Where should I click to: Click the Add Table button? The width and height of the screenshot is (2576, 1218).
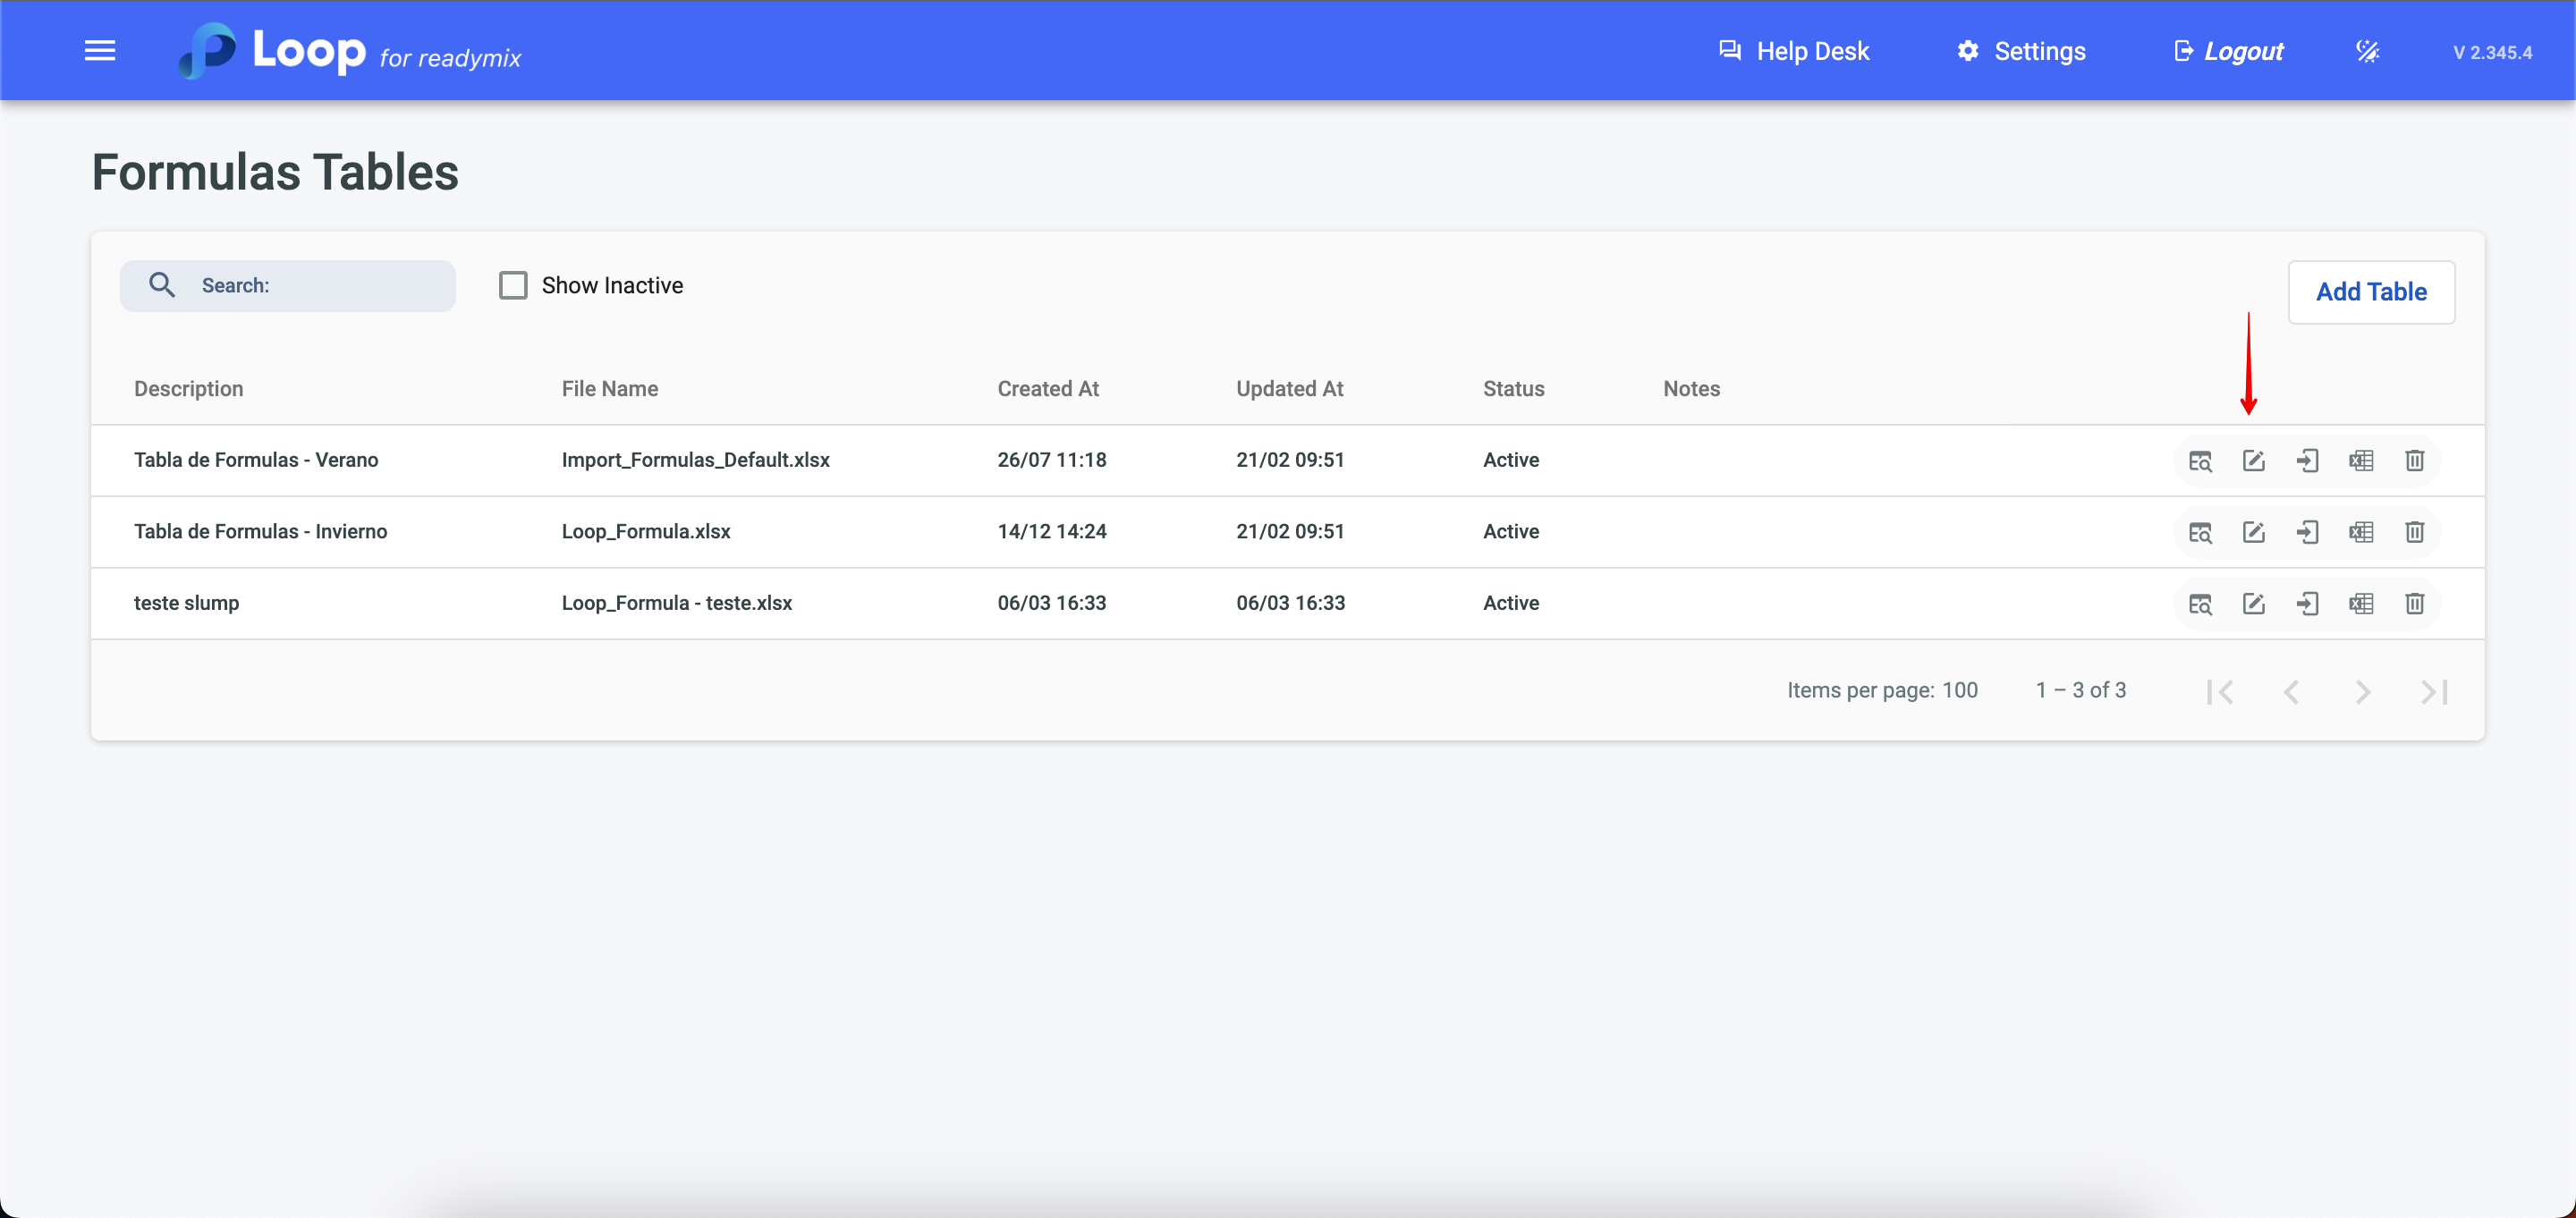coord(2371,292)
